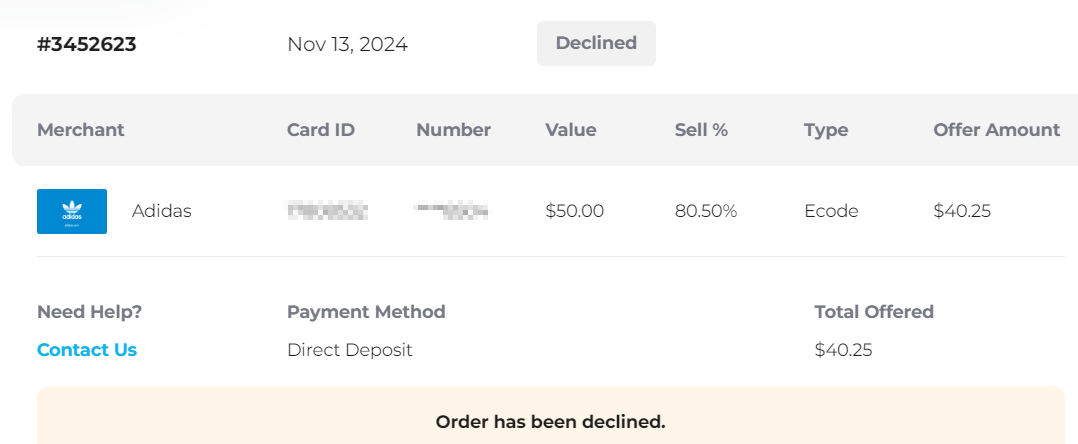
Task: Click the blurred card Number value
Action: pos(452,211)
